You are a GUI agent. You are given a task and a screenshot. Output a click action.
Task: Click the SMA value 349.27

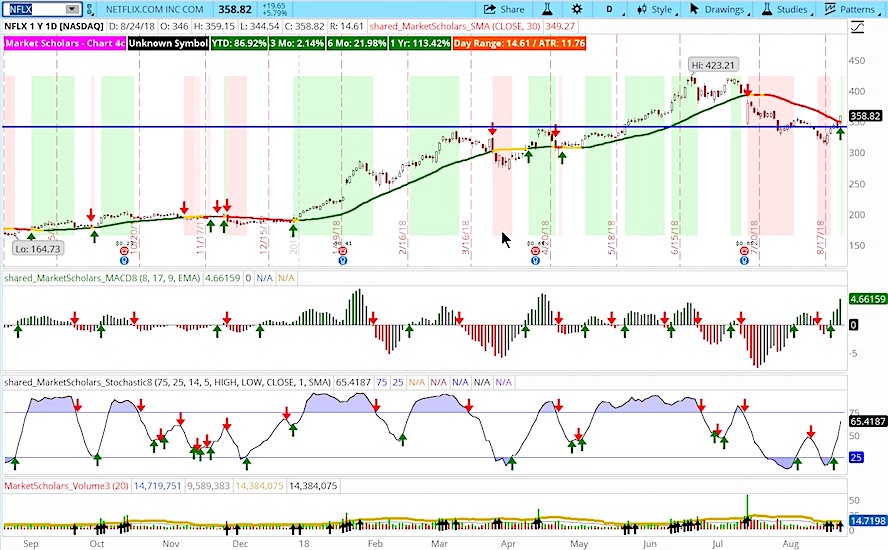560,27
